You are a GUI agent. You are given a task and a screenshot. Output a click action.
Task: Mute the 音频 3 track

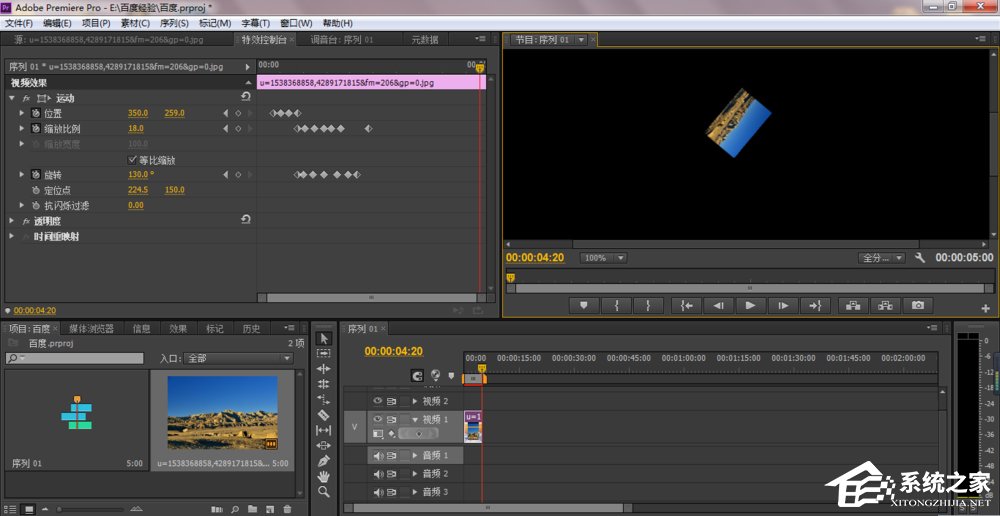[x=378, y=492]
